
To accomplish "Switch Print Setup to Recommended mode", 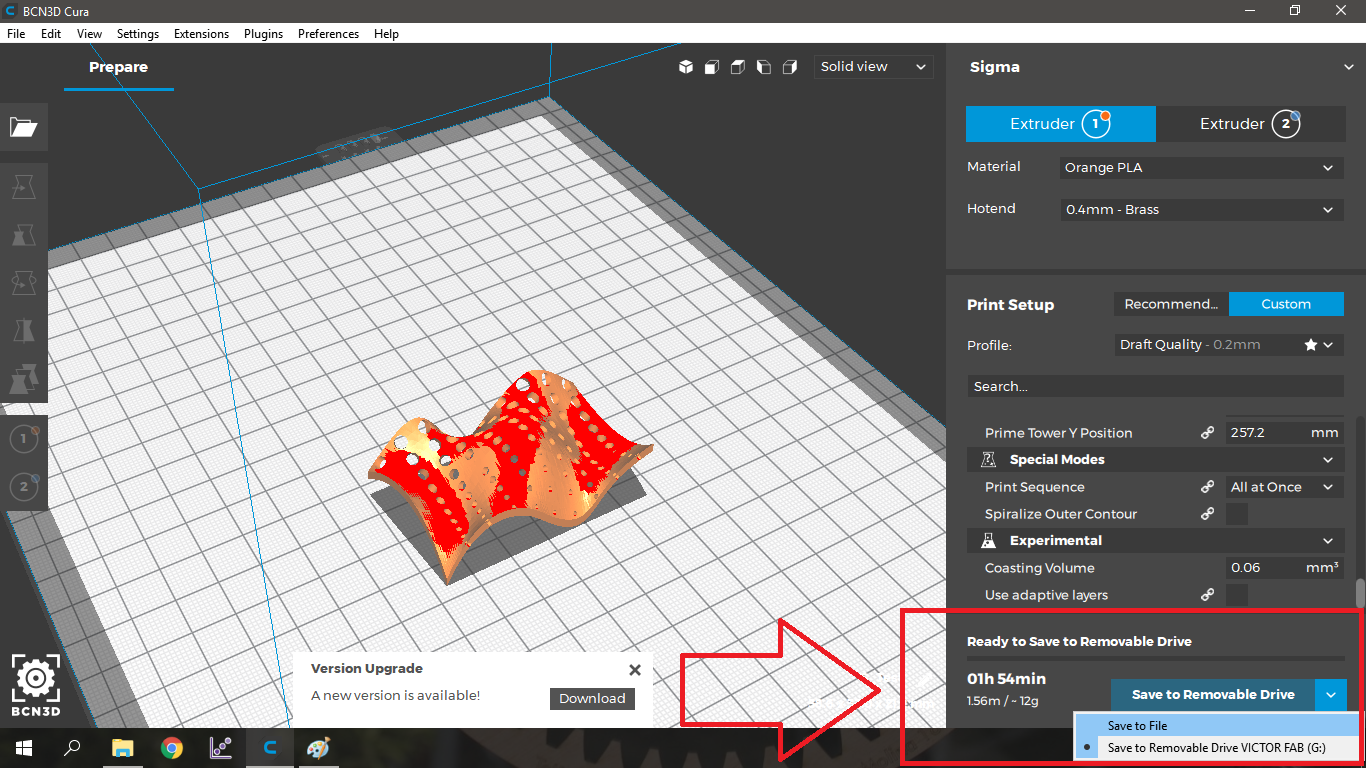I will click(1171, 304).
